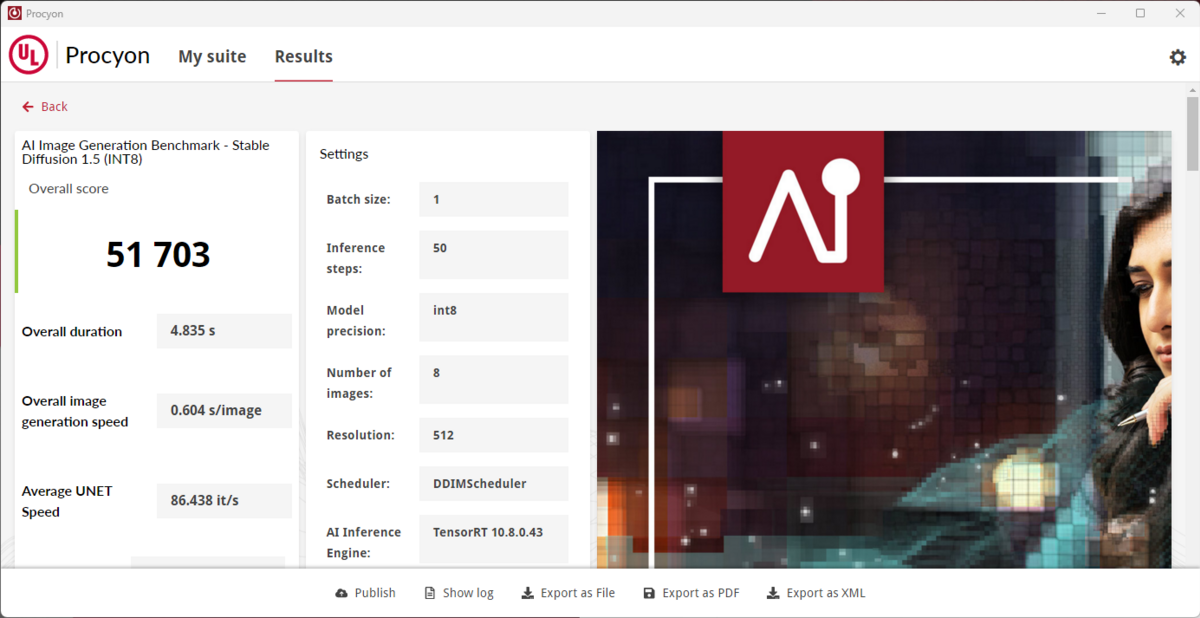
Task: Switch to the My suite tab
Action: click(x=212, y=57)
